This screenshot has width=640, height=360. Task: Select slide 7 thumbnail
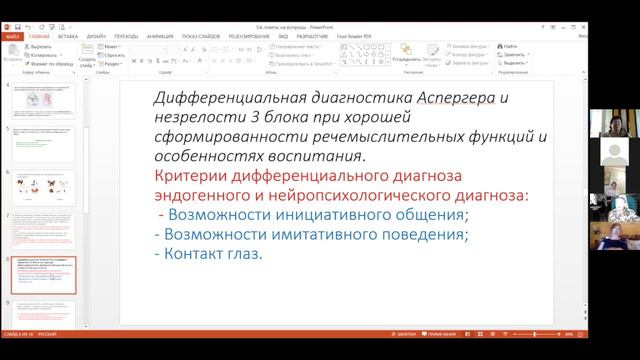pos(44,231)
